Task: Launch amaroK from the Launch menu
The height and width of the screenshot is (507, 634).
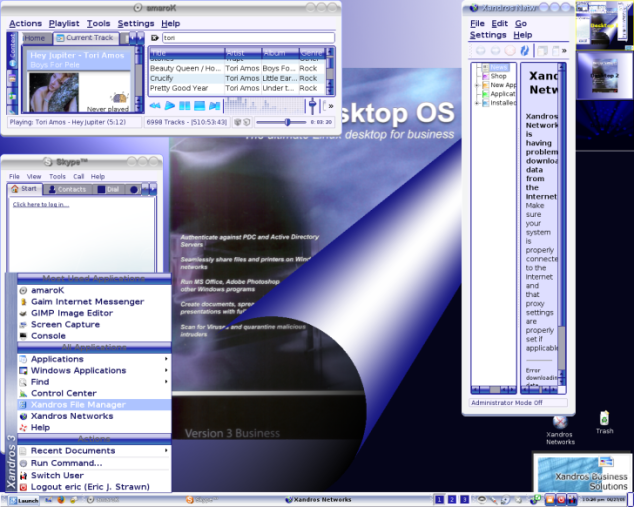Action: 94,290
